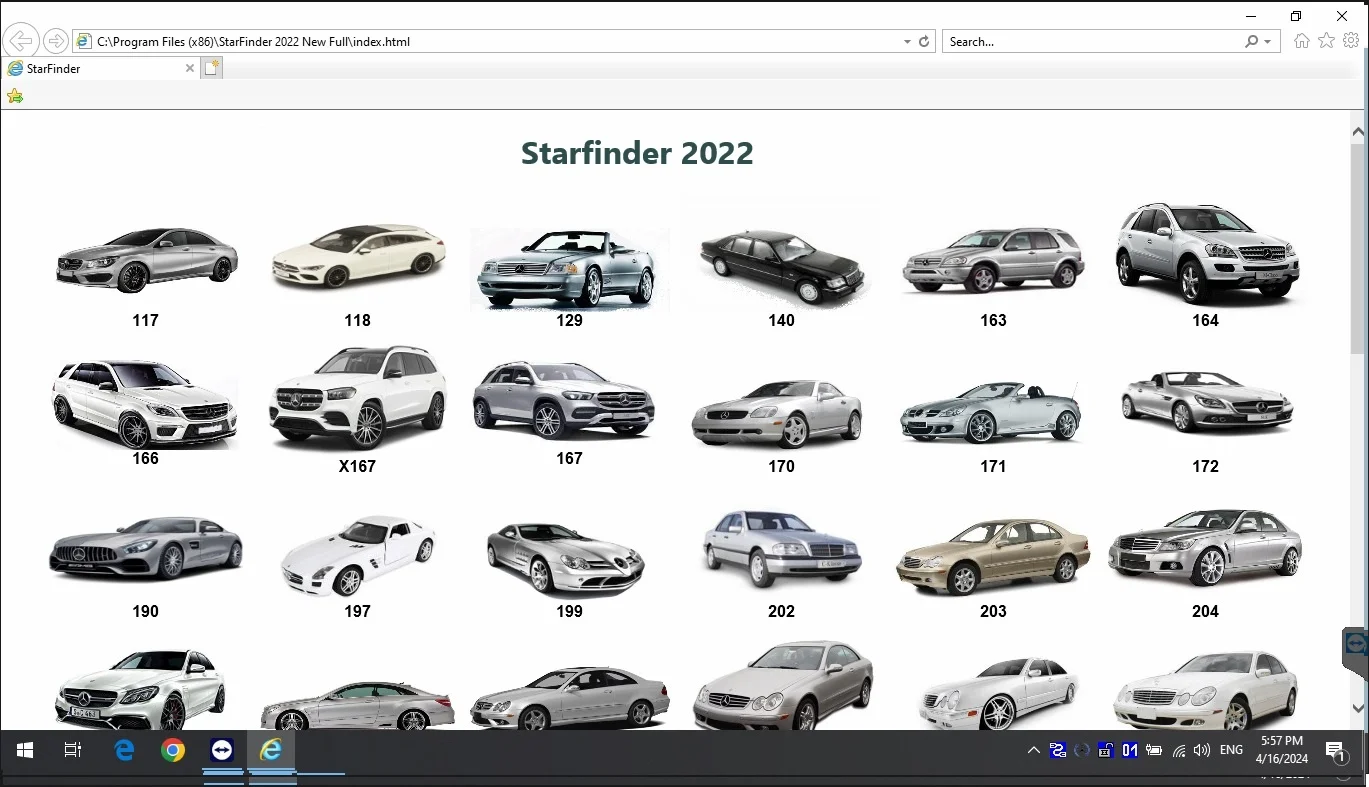Screen dimensions: 1369x787
Task: Open the Action Center notification icon
Action: (1336, 750)
